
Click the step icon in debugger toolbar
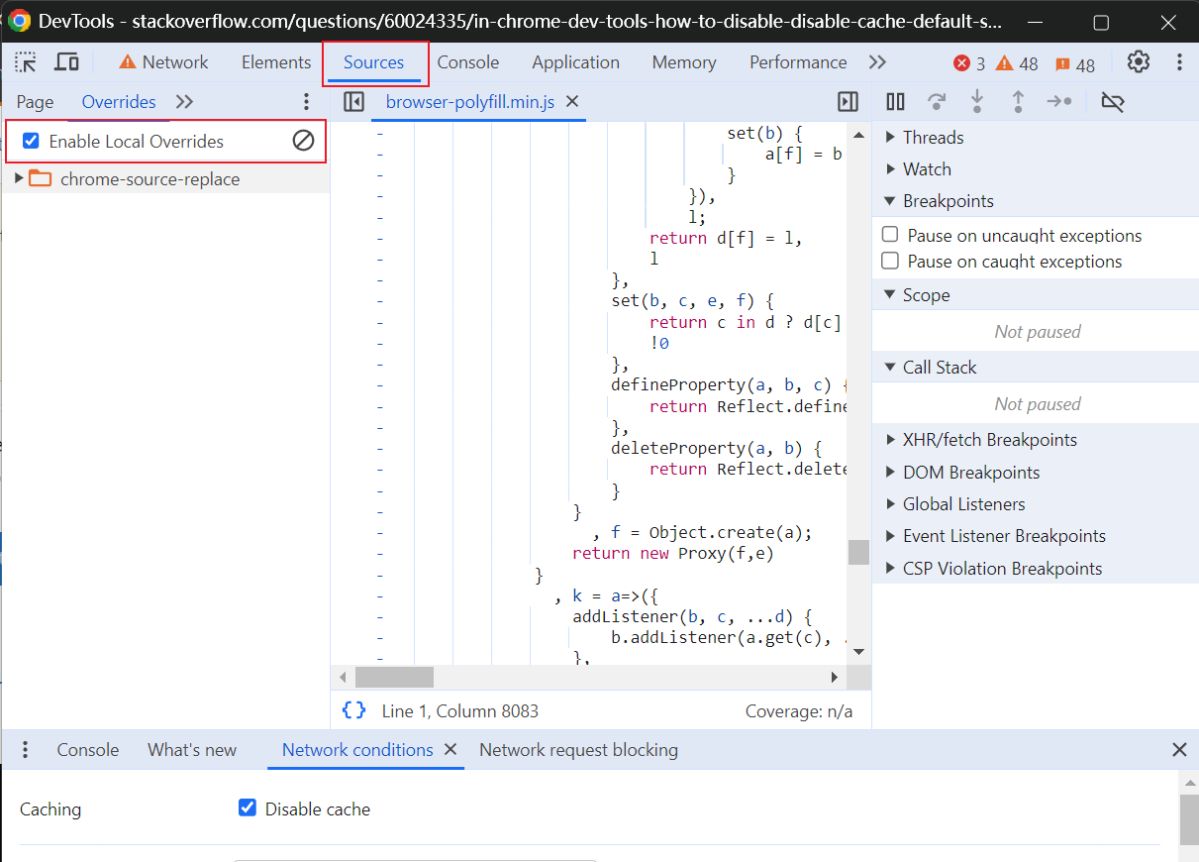(x=1059, y=101)
